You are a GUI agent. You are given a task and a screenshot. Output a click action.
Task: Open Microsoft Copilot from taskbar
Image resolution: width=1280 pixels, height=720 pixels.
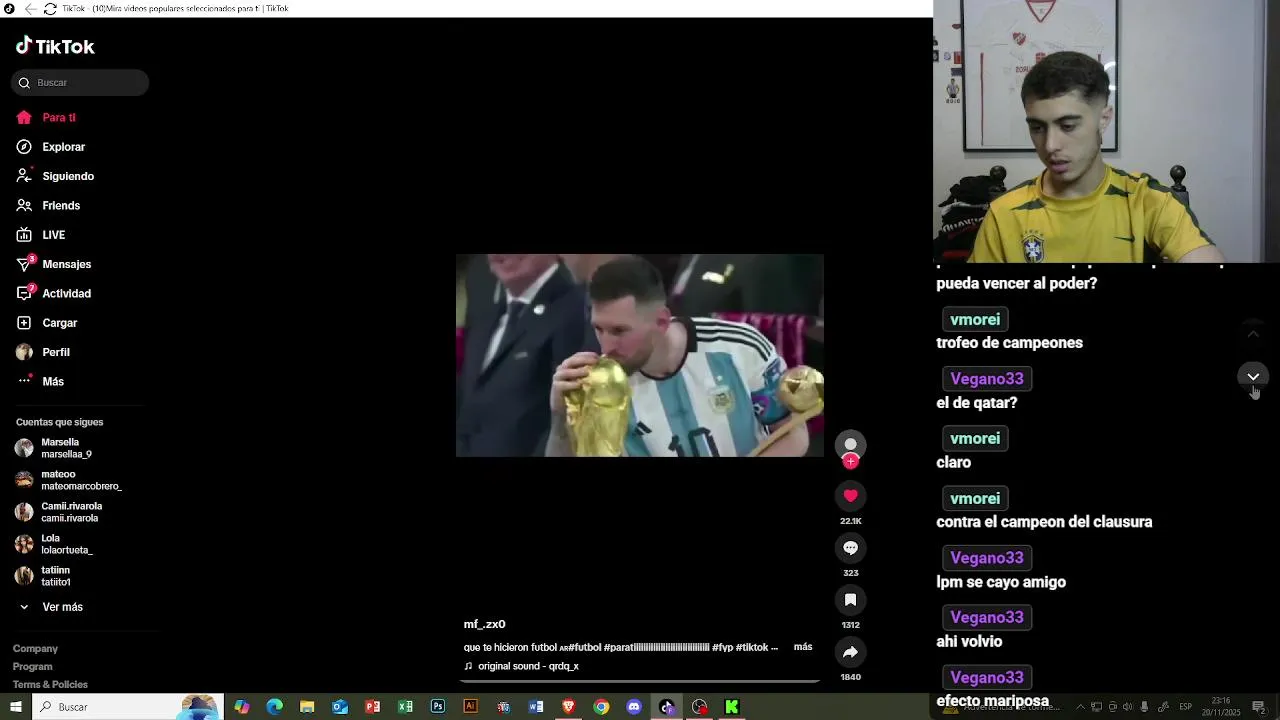coord(242,707)
